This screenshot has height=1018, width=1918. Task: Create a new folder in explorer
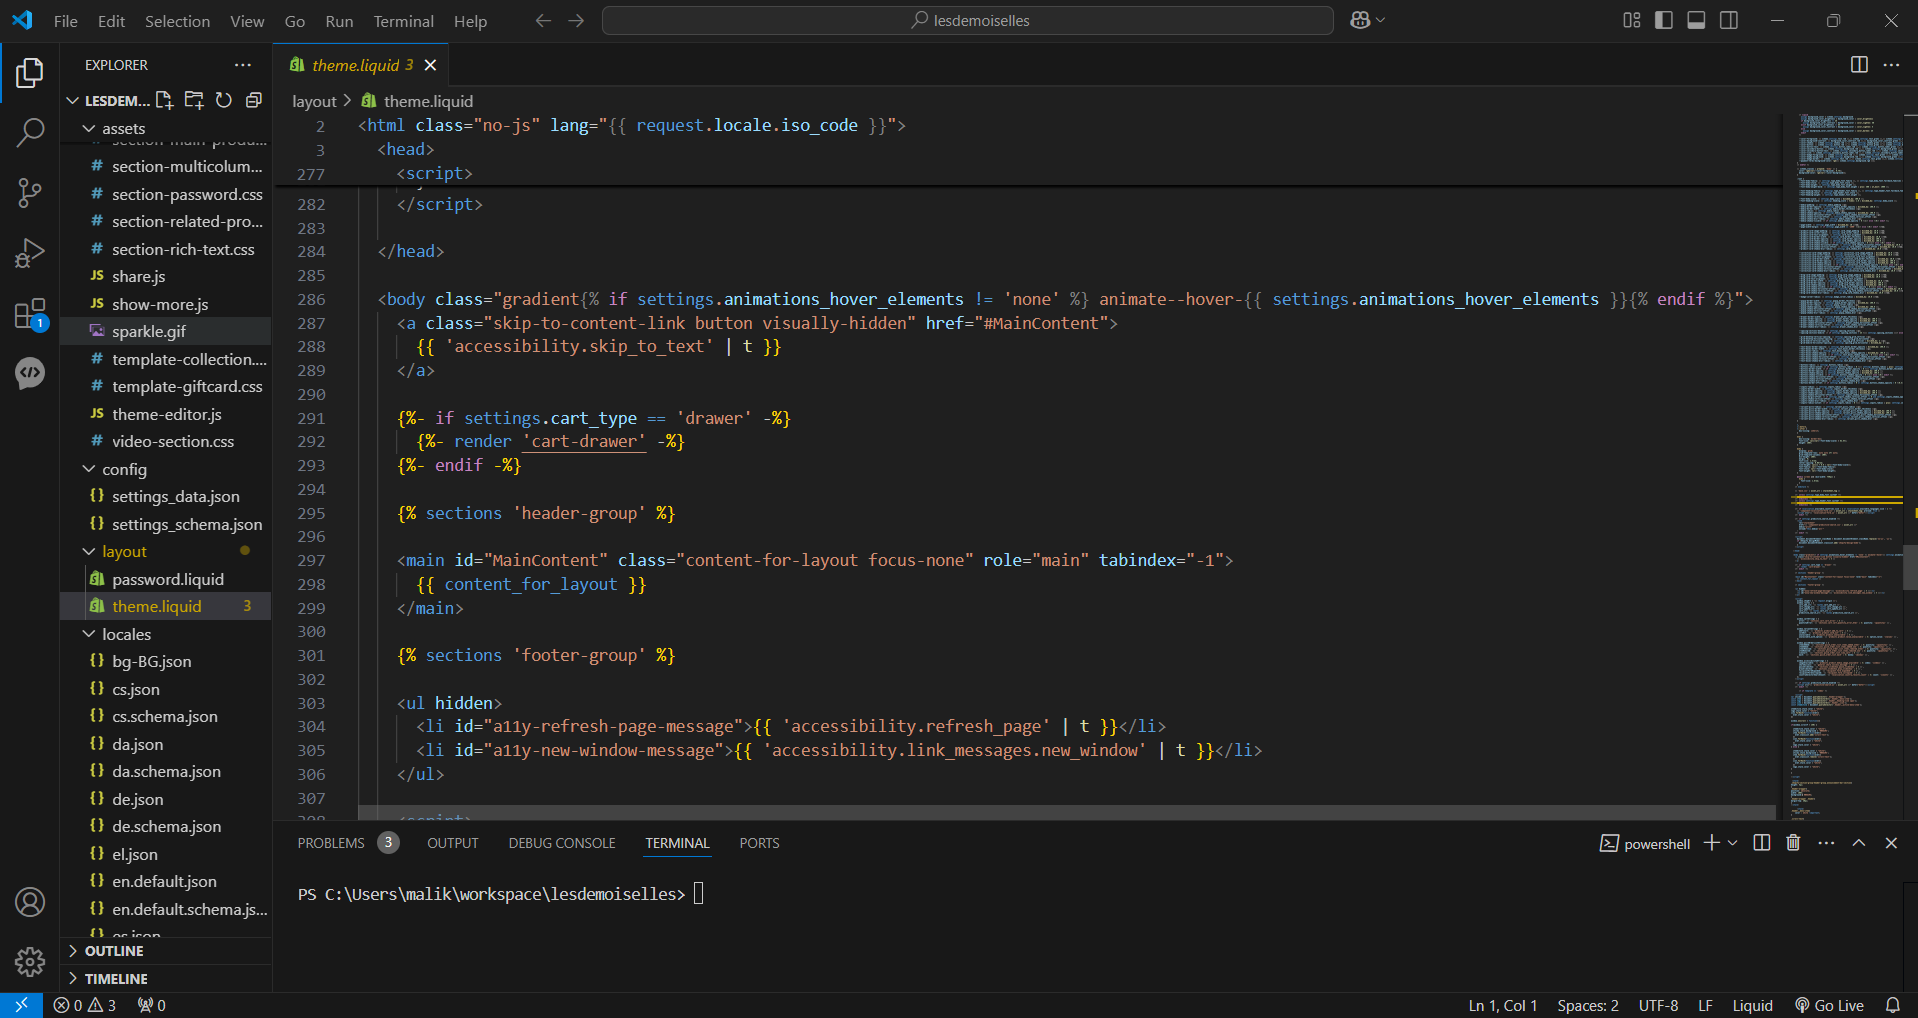(x=194, y=100)
